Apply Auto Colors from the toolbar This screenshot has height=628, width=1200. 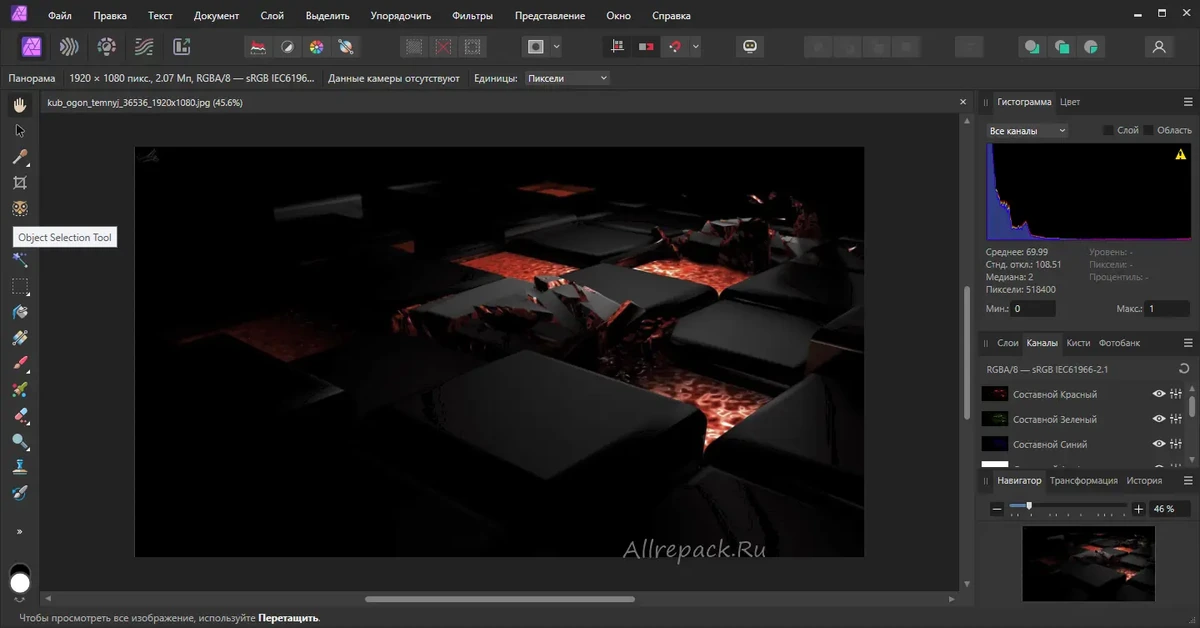pos(316,46)
